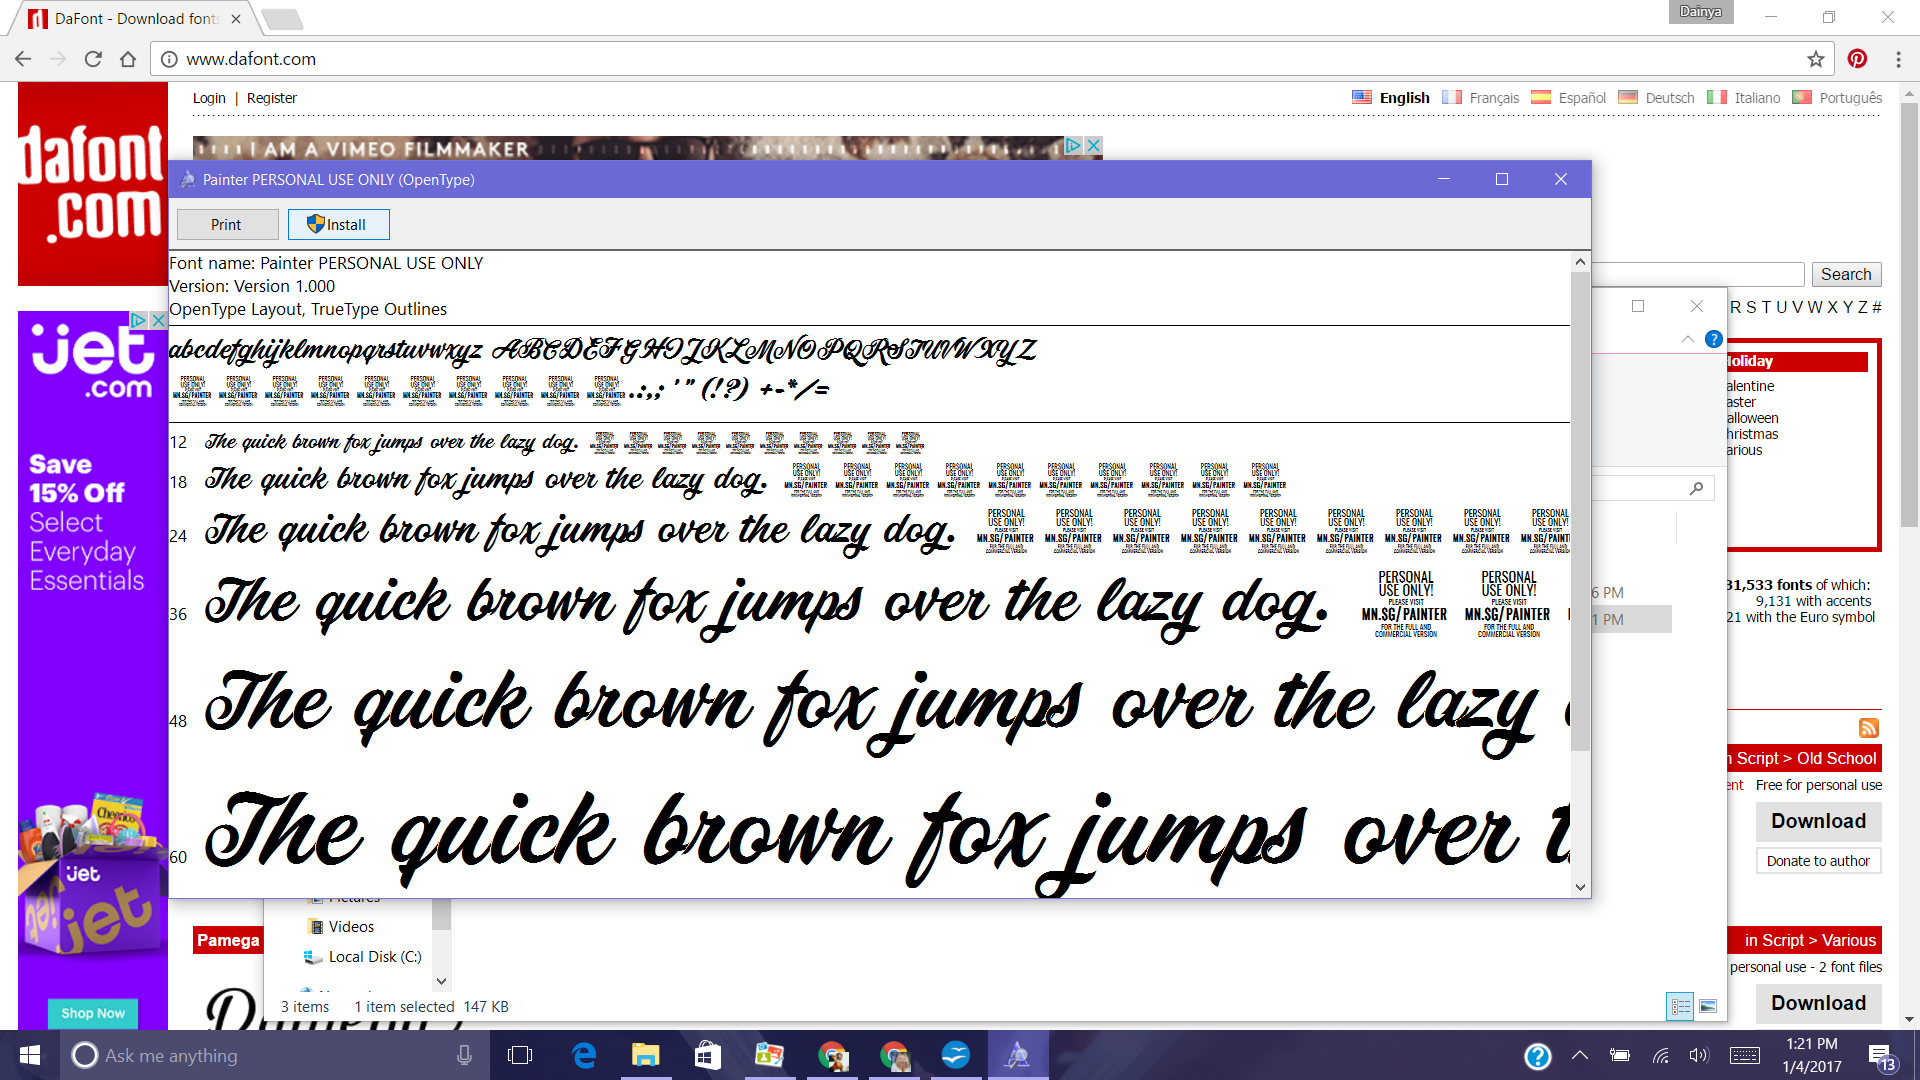Image resolution: width=1920 pixels, height=1080 pixels.
Task: Open font viewer taskbar icon
Action: [x=1018, y=1055]
